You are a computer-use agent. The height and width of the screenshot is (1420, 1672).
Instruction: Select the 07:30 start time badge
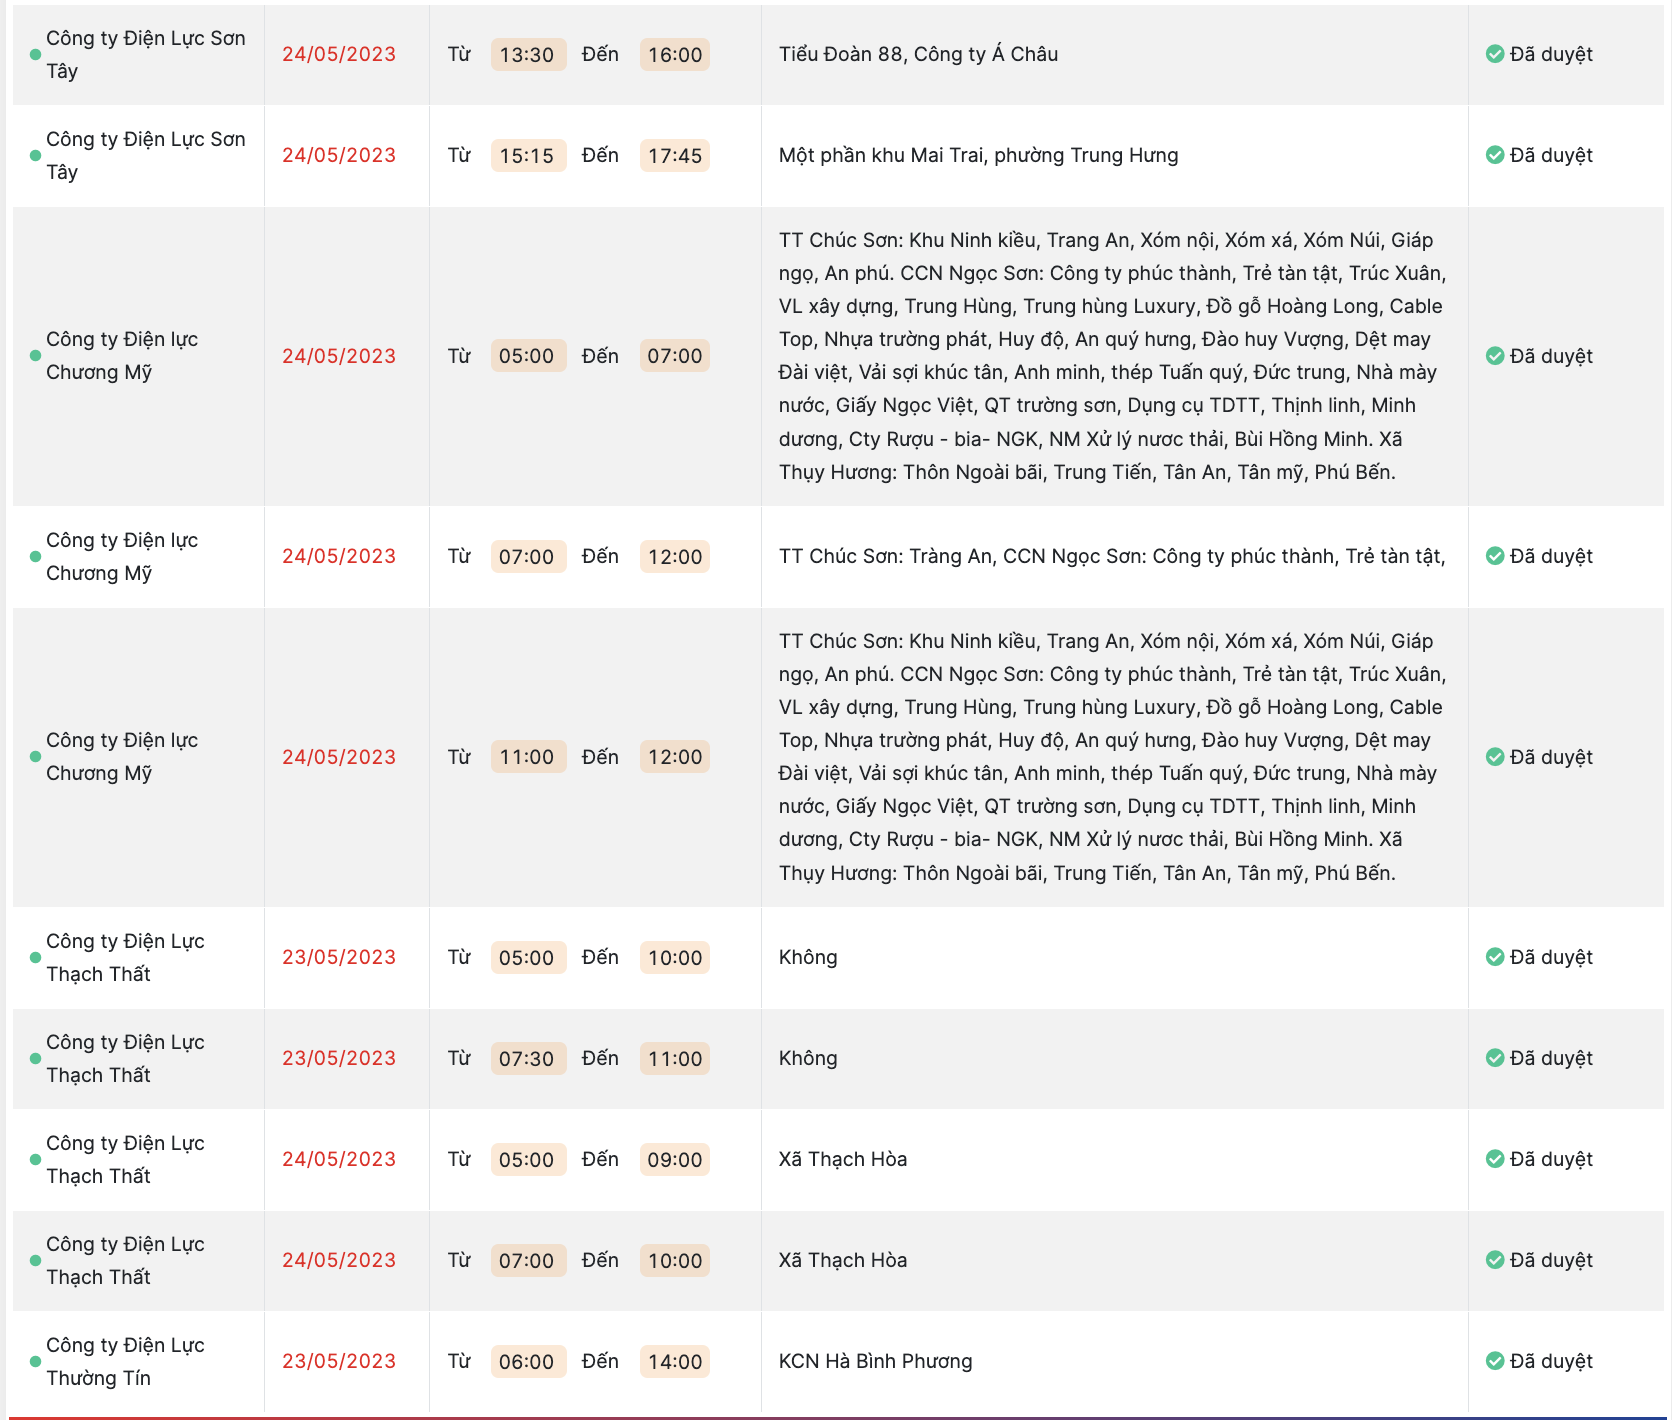pos(528,1059)
